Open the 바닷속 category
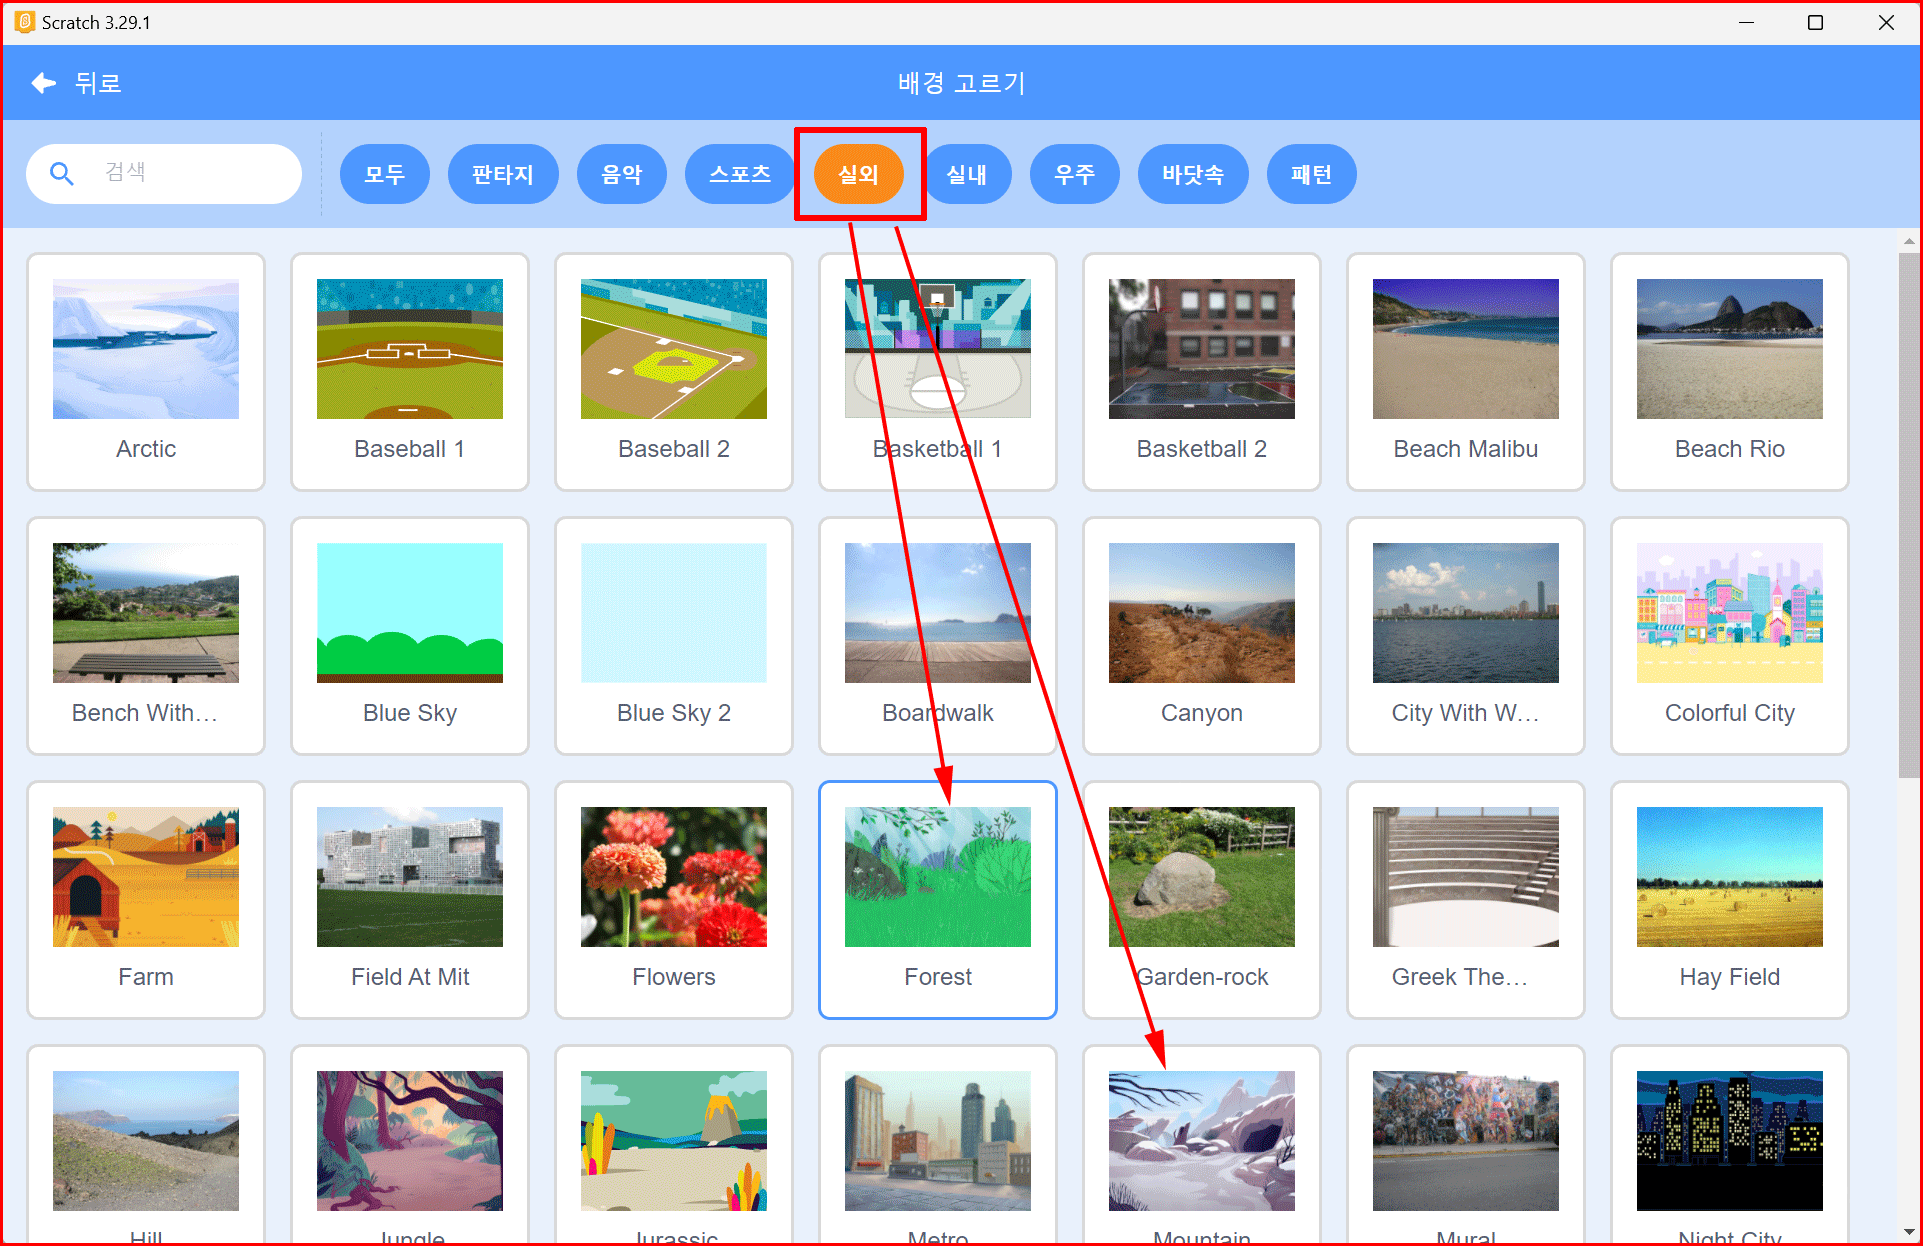Screen dimensions: 1923x1246 coord(1192,174)
